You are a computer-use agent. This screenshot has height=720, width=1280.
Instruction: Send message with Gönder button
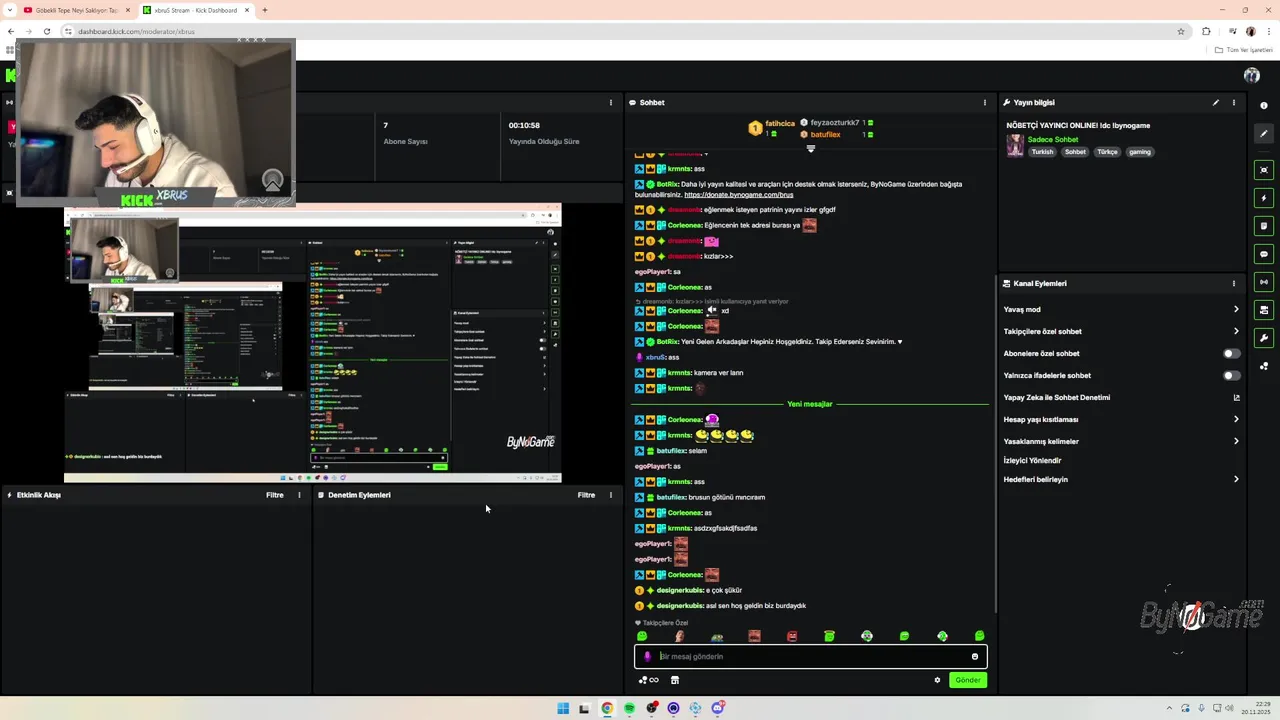pos(968,680)
